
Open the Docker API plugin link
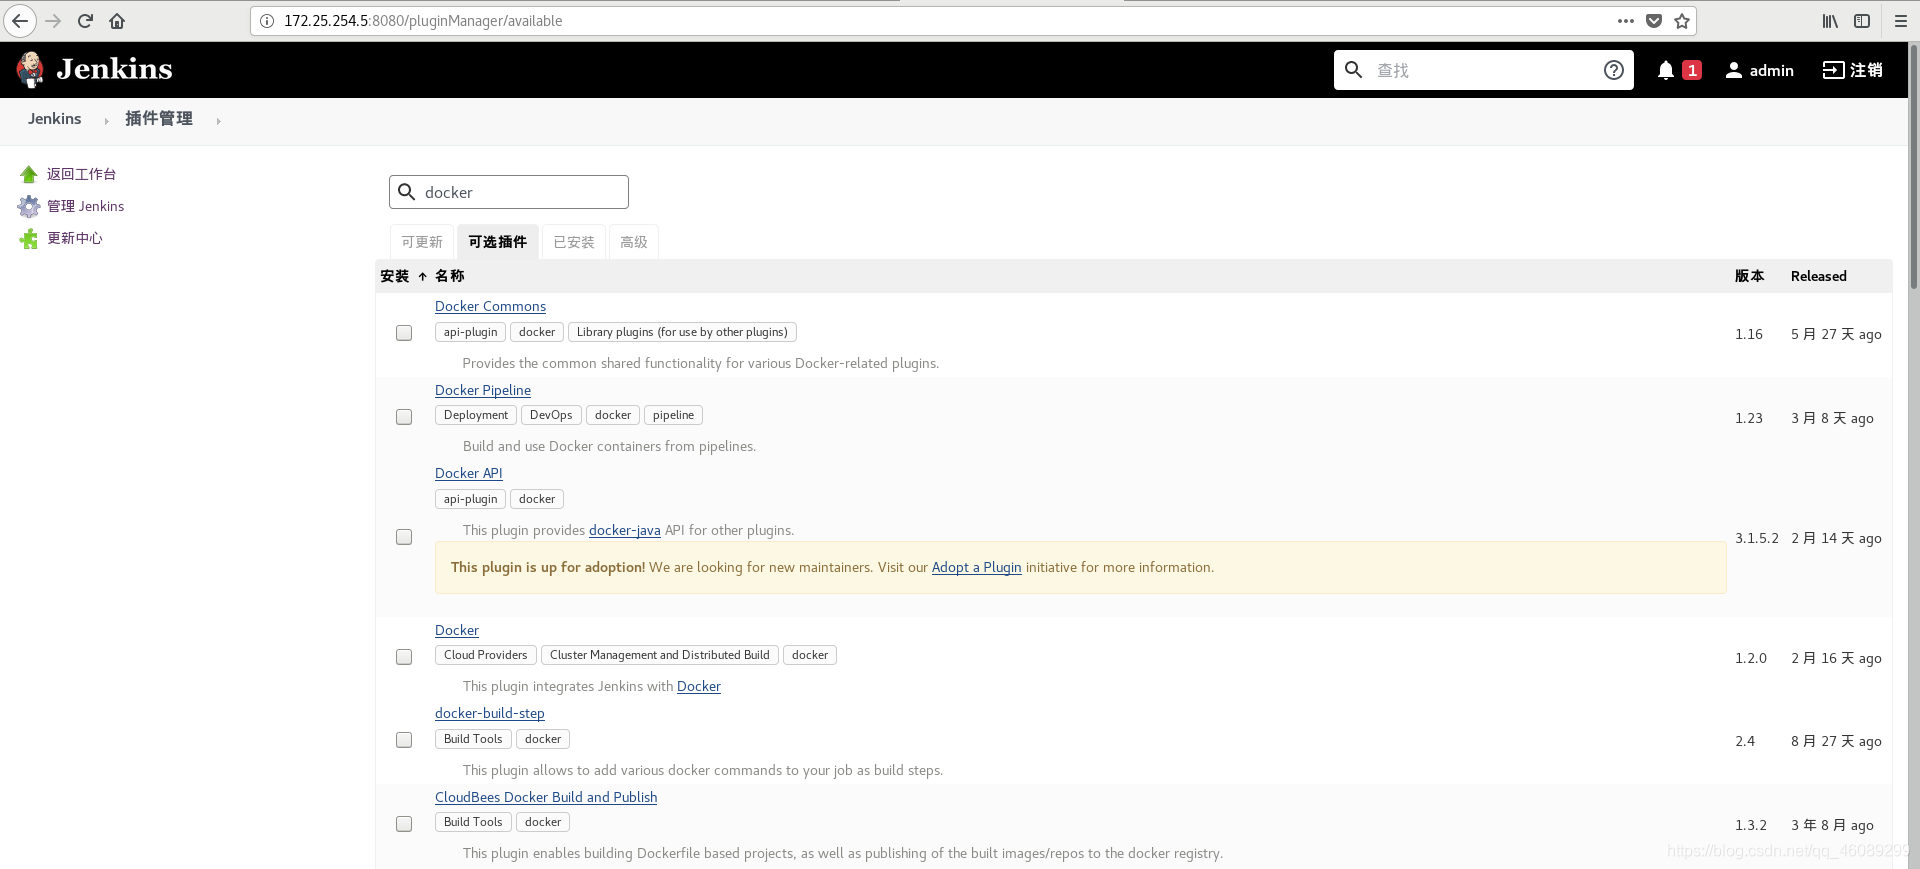coord(469,473)
